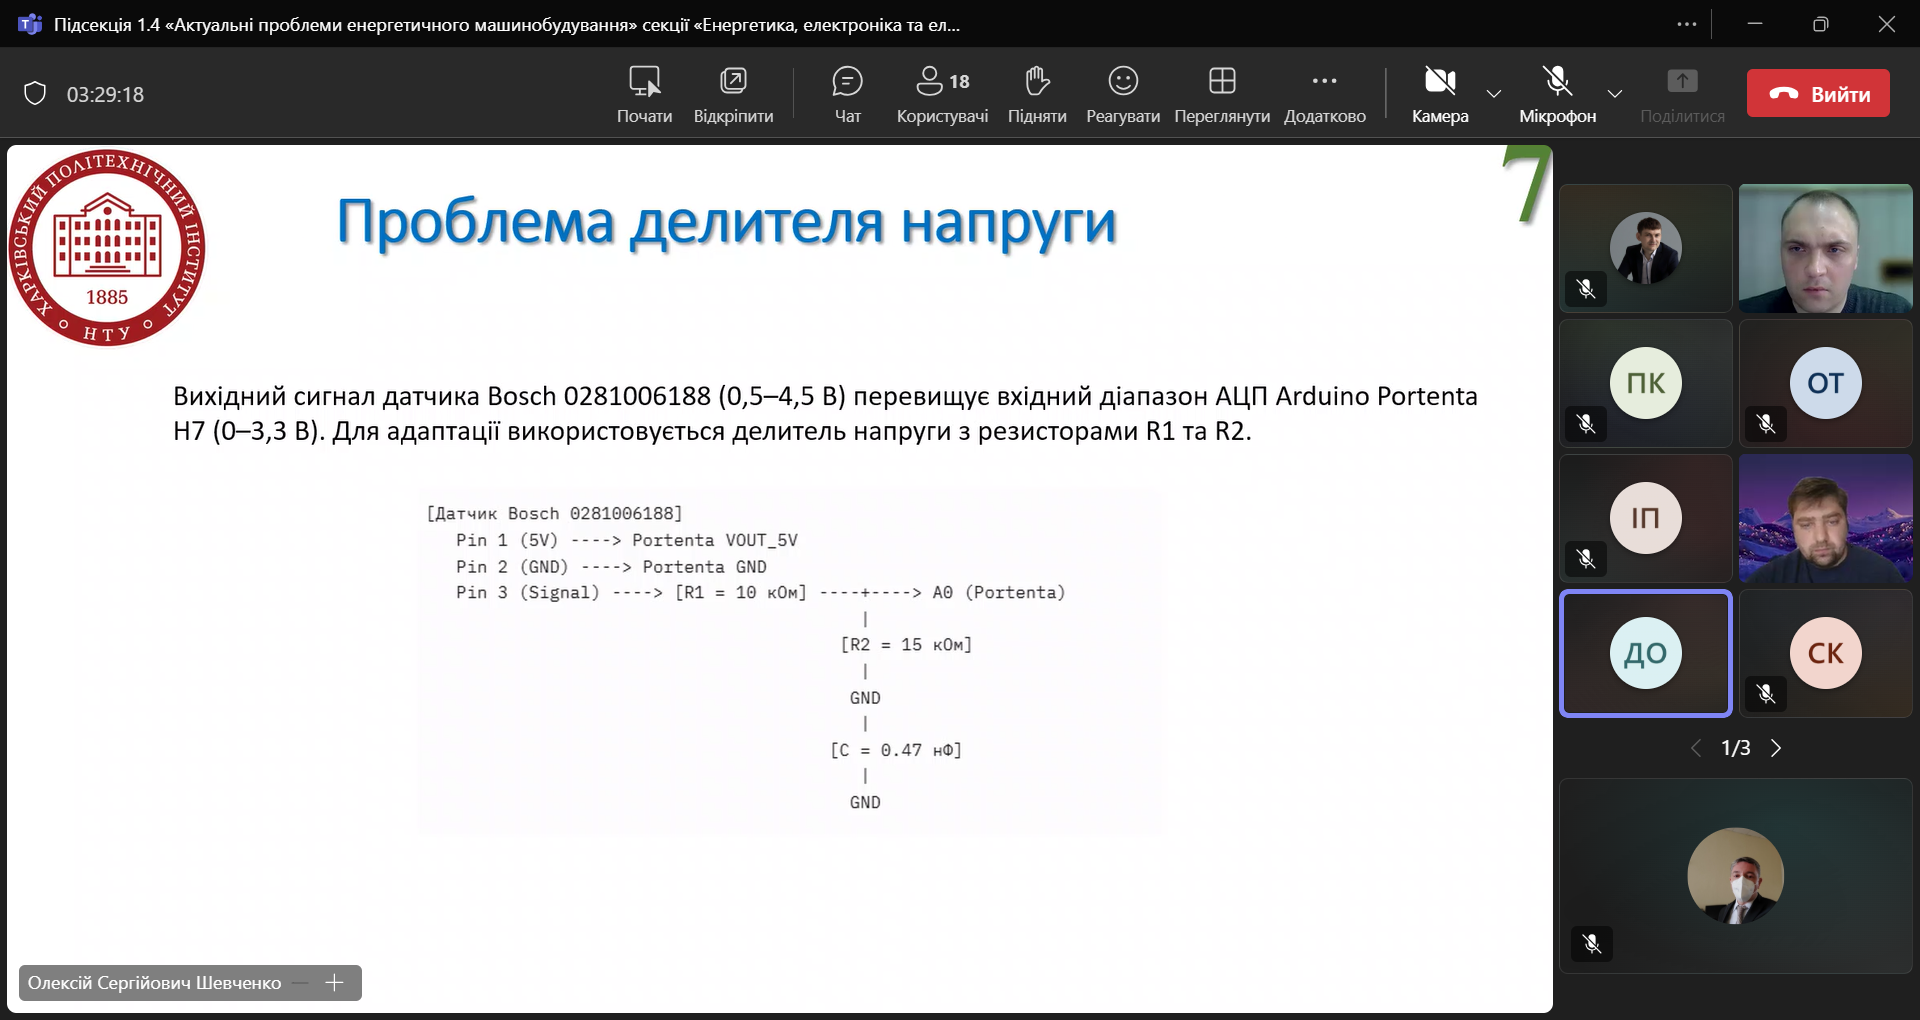Open the Додатково more actions menu
The width and height of the screenshot is (1920, 1020).
1324,94
